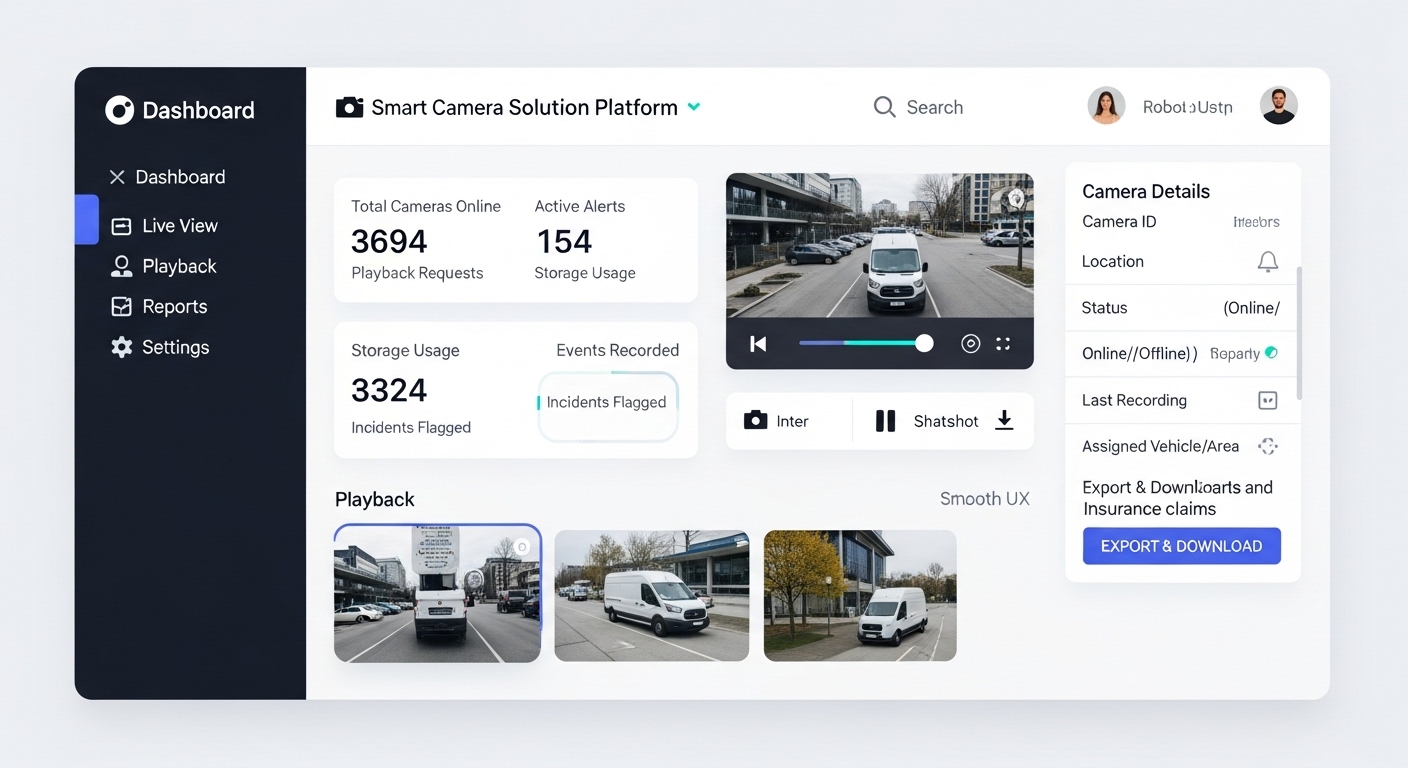Toggle the Incidents Flagged pill
This screenshot has height=768, width=1408.
pyautogui.click(x=607, y=403)
